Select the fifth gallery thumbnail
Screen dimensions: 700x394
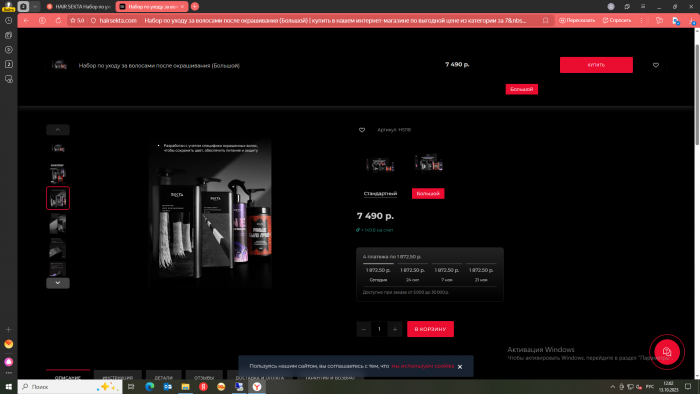click(58, 248)
